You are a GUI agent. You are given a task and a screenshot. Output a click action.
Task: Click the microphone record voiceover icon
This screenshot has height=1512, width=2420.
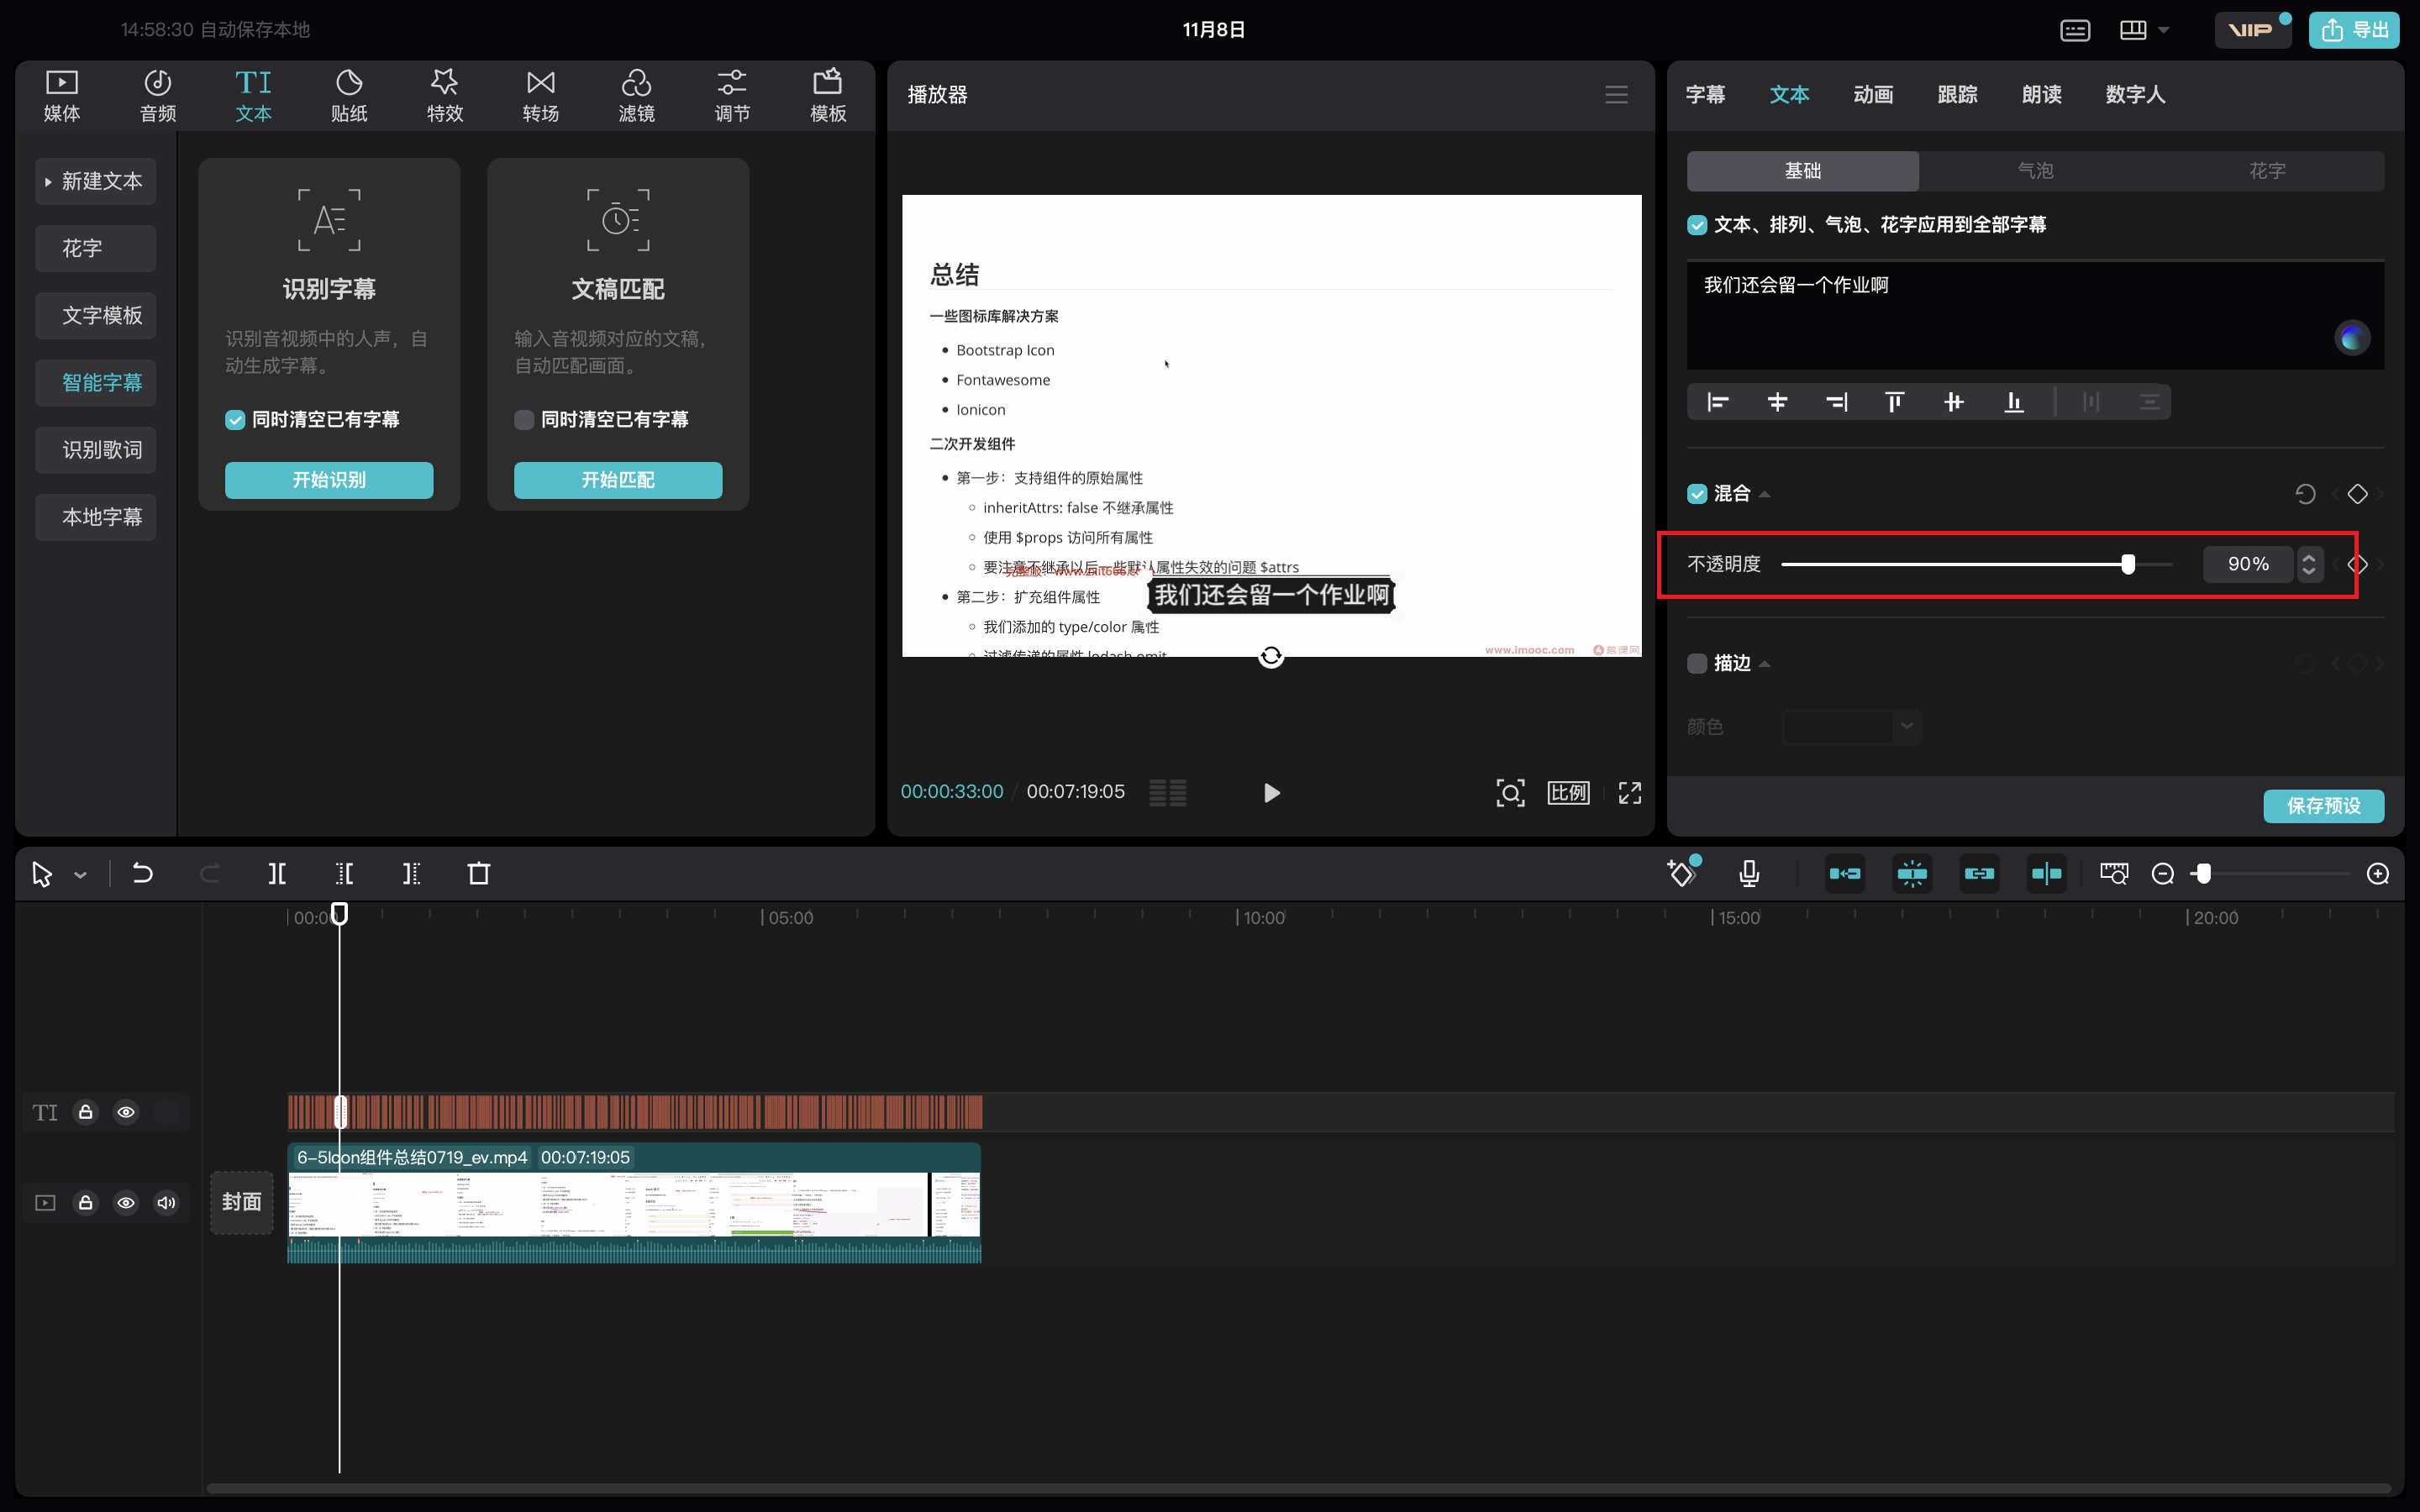point(1749,874)
